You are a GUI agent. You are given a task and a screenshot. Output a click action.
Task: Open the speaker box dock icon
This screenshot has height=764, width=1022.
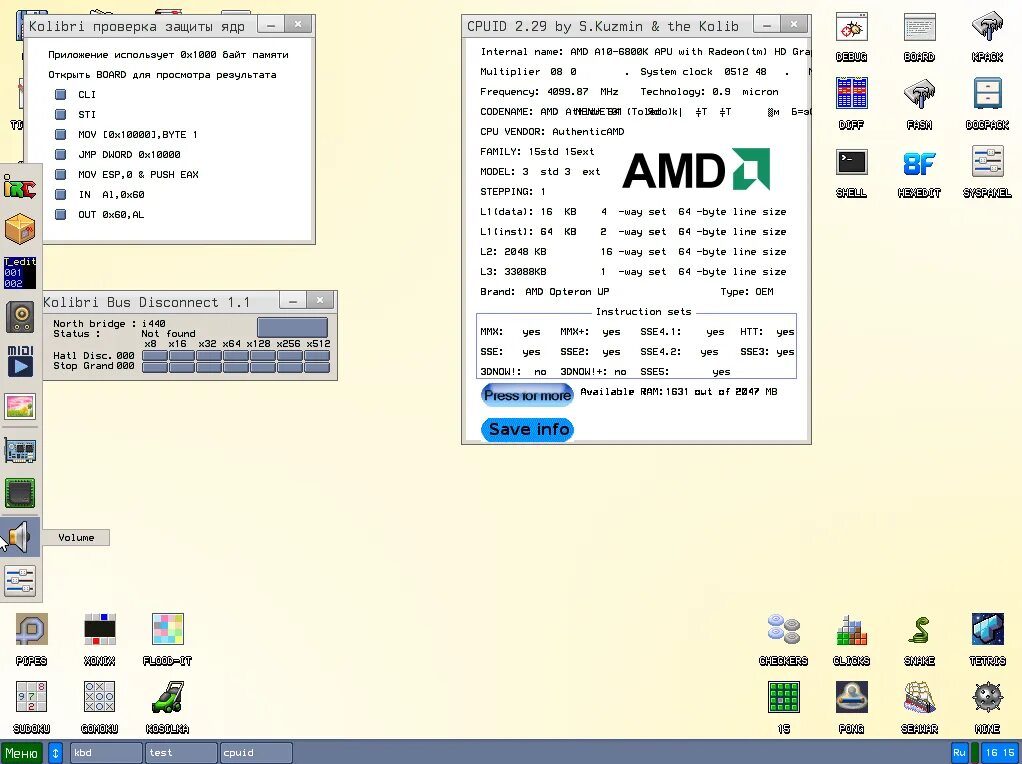(x=20, y=317)
